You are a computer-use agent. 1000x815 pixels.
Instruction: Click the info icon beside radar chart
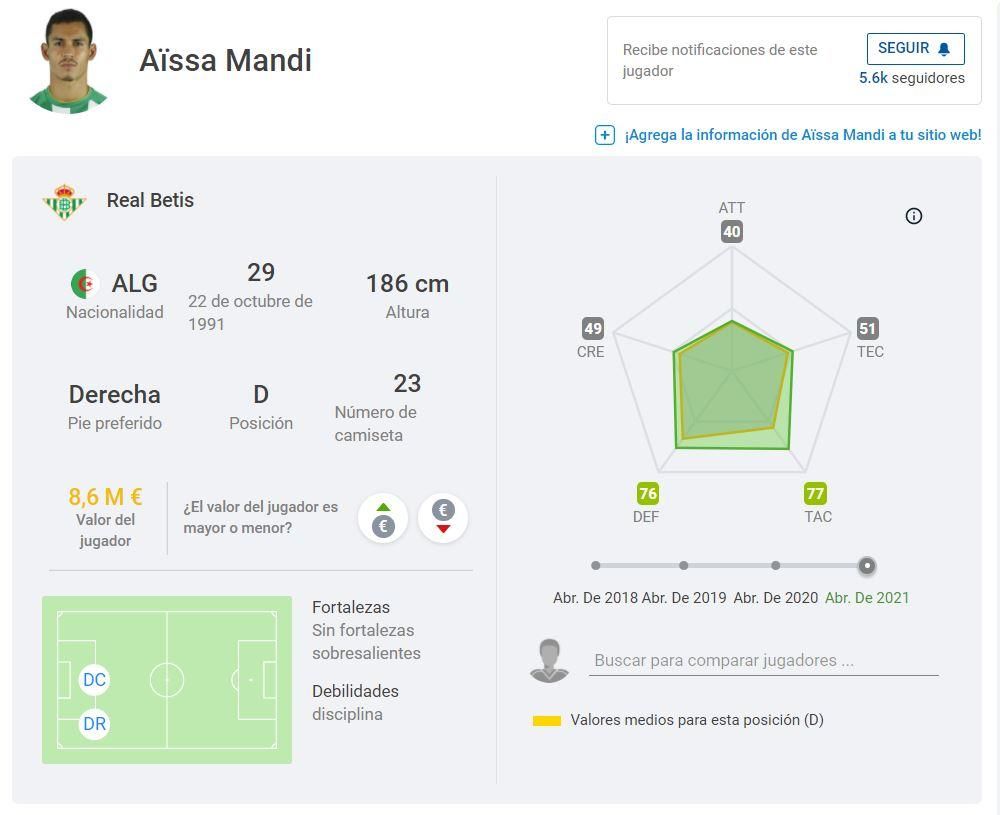tap(914, 216)
